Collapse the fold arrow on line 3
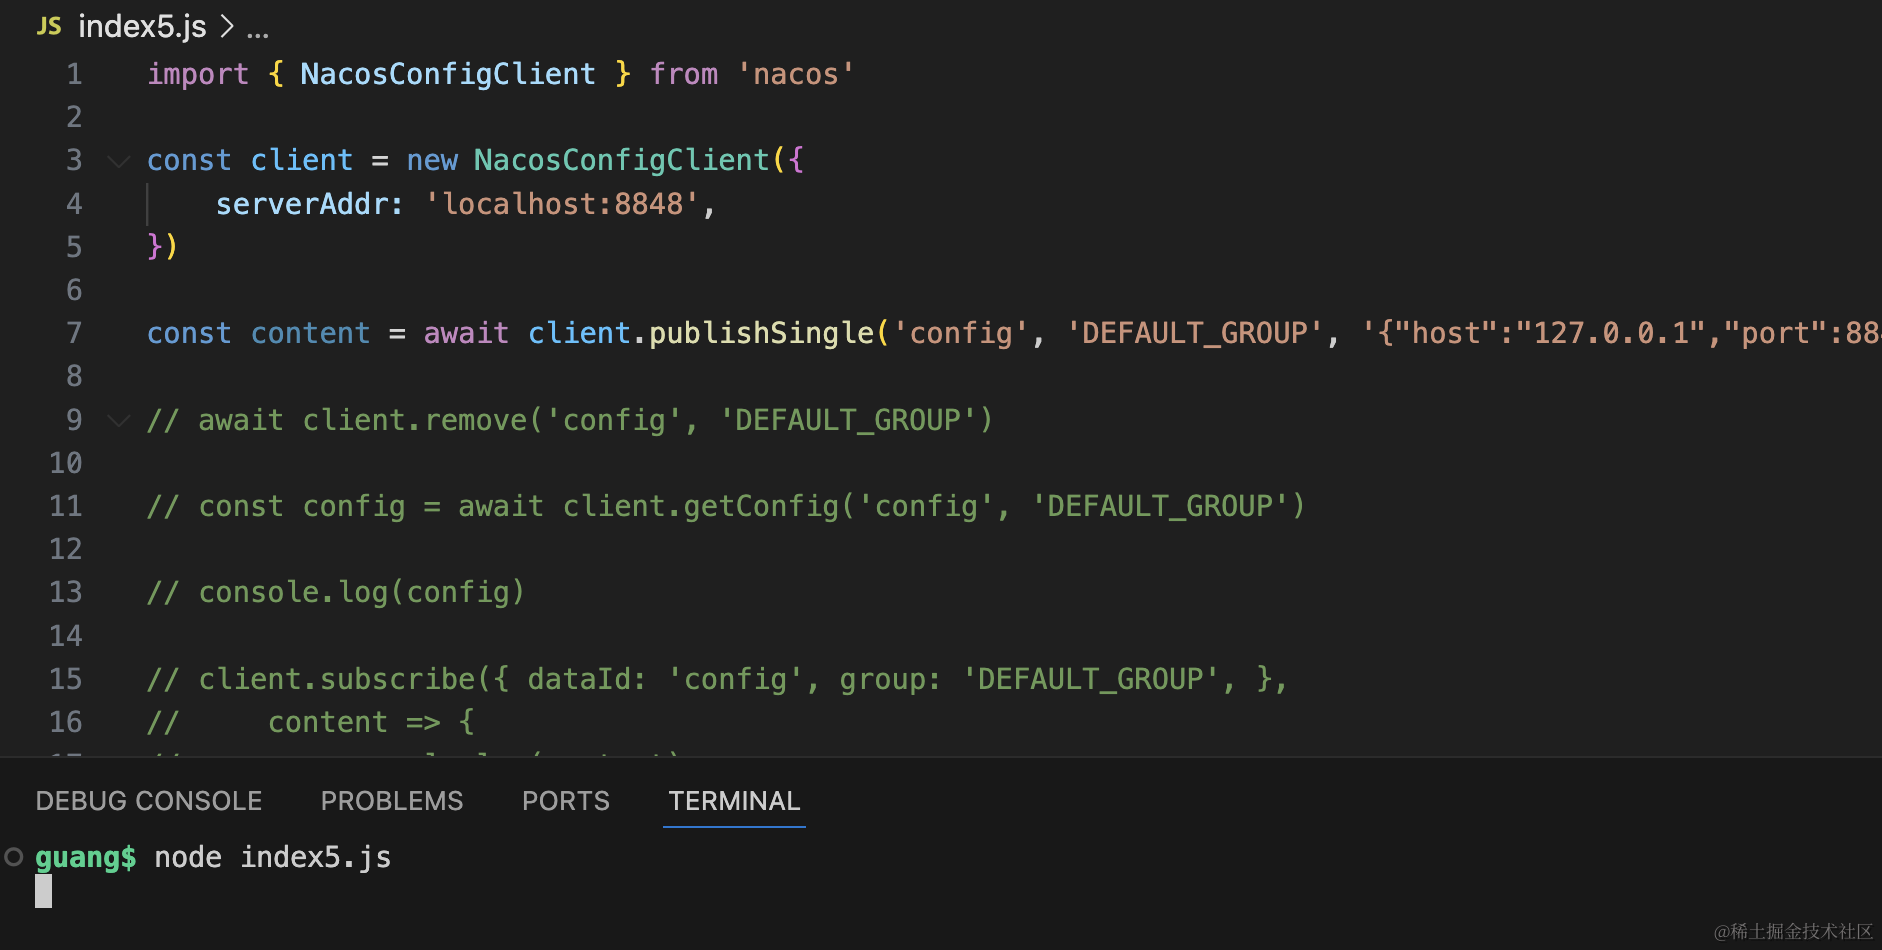Screen dimensions: 1882x950 click(119, 161)
